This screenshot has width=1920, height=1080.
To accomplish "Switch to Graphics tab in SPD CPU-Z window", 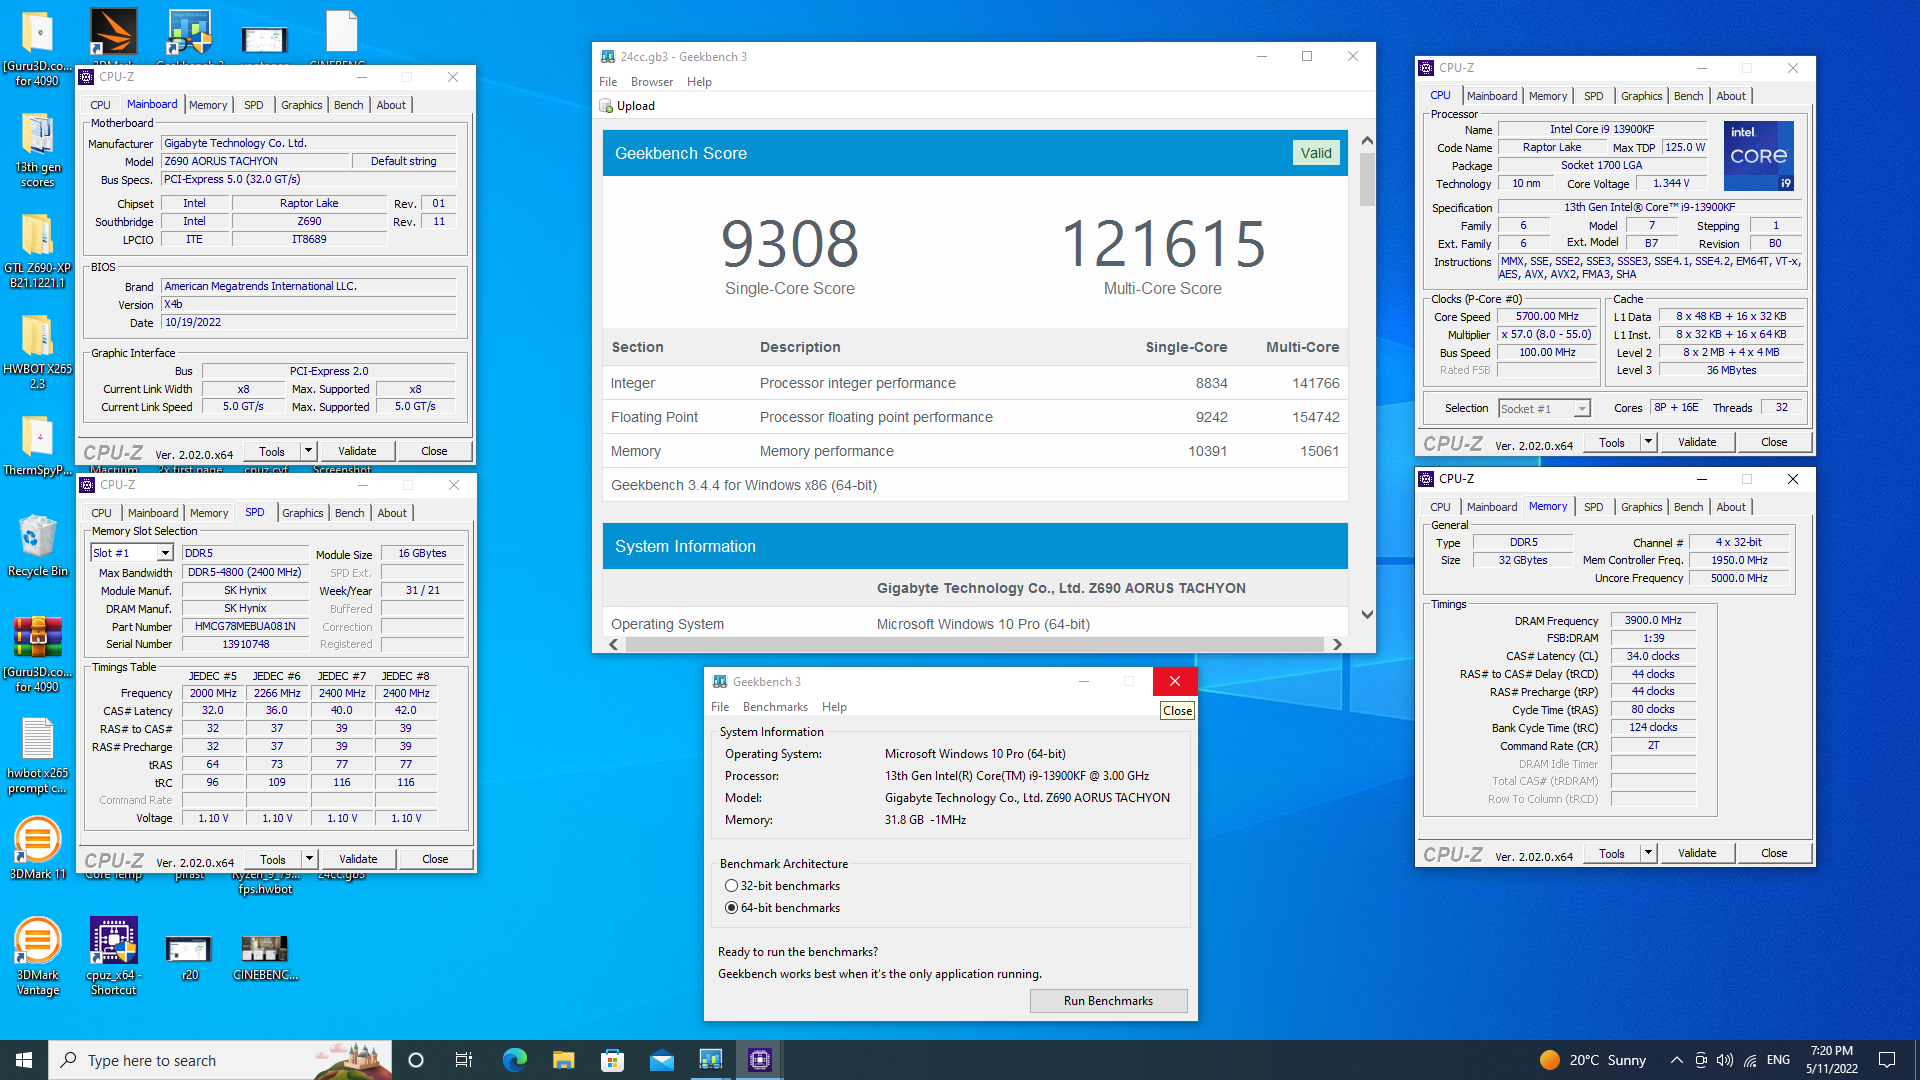I will (x=302, y=513).
